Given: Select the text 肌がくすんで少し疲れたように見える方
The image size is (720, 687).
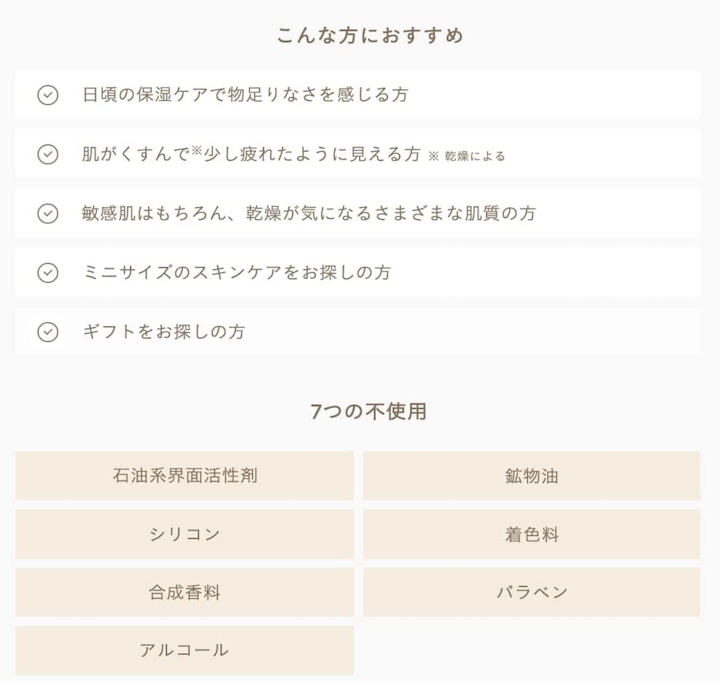Looking at the screenshot, I should [x=250, y=154].
